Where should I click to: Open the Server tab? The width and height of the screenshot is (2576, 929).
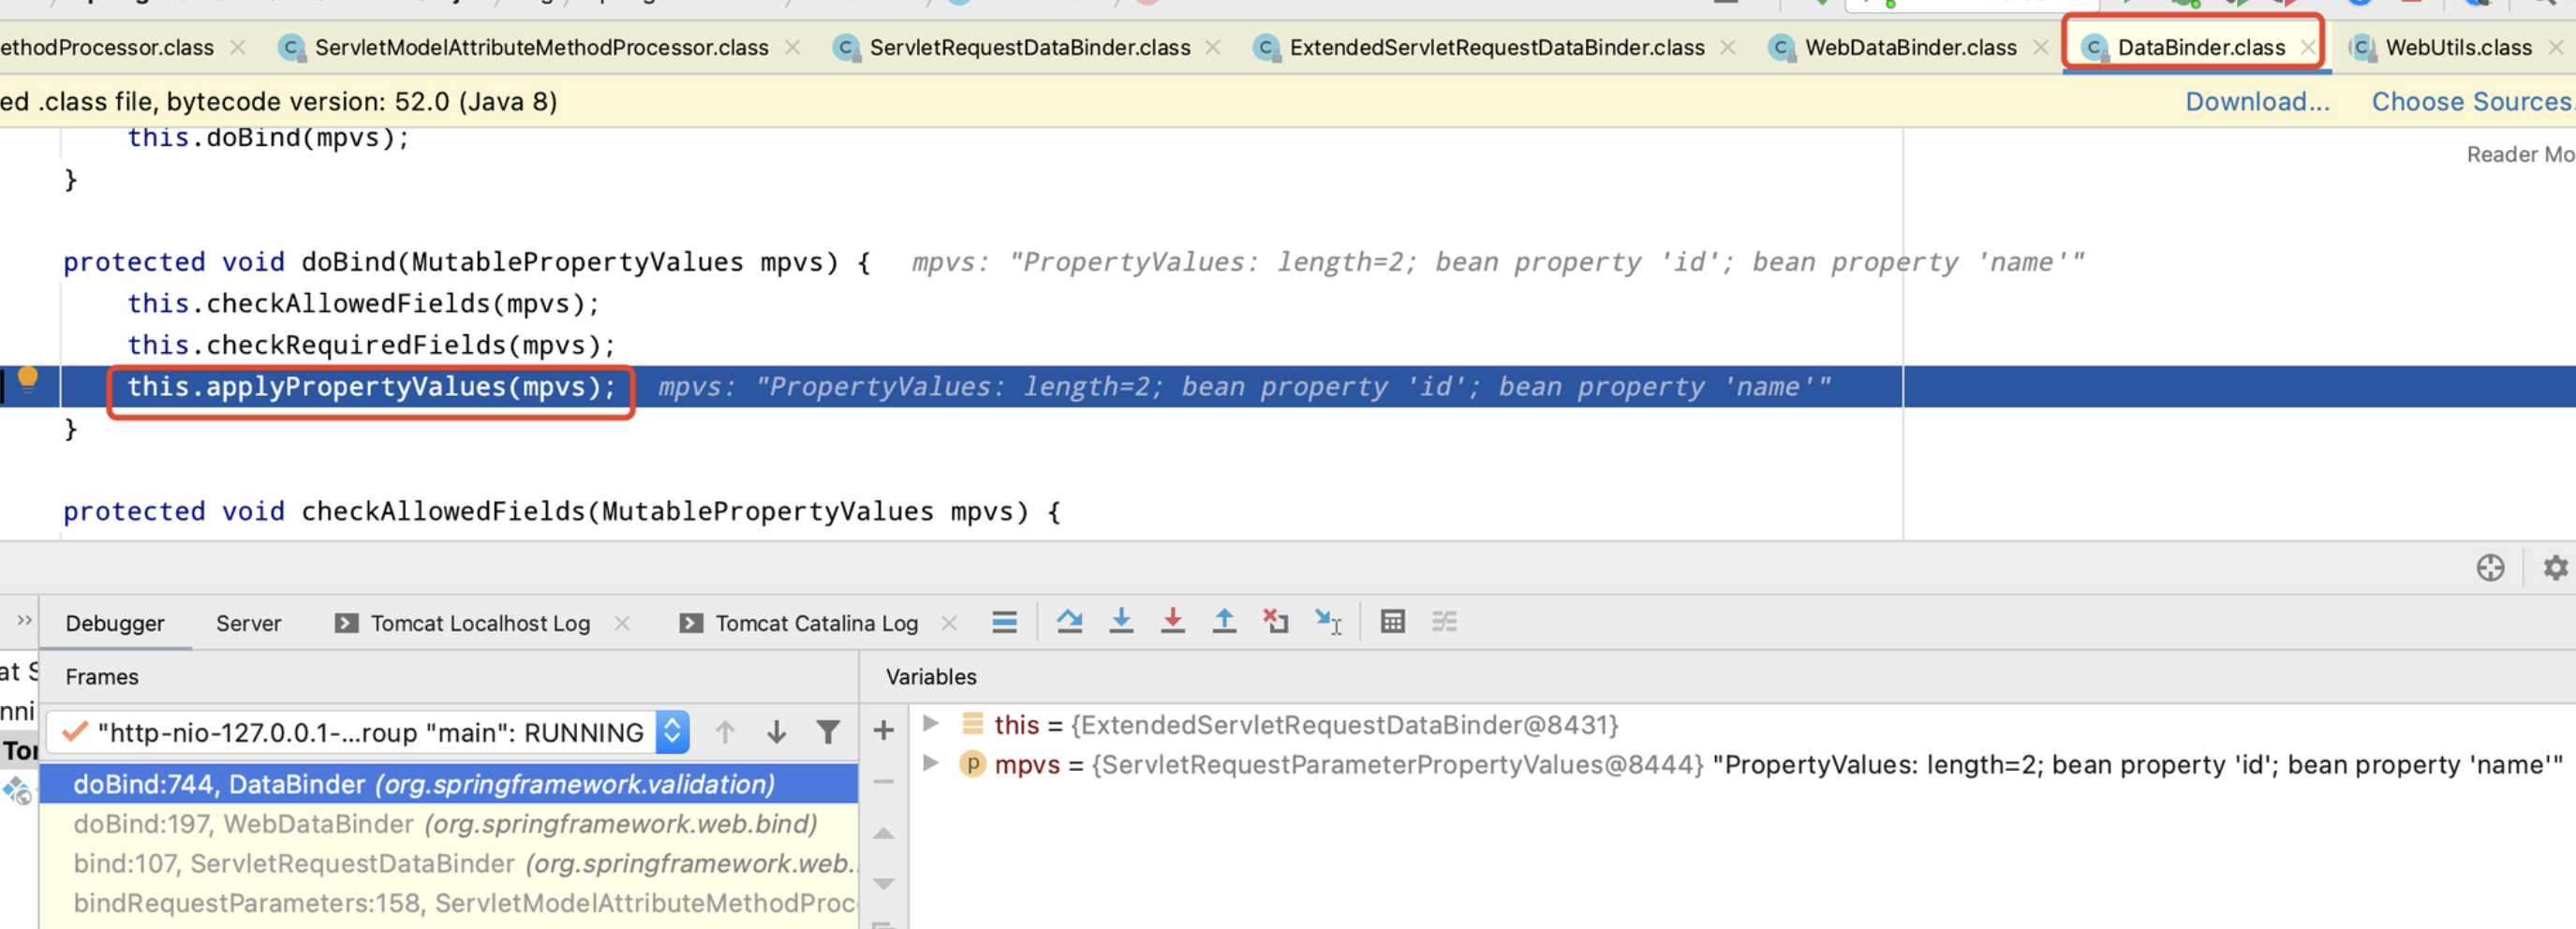coord(248,623)
